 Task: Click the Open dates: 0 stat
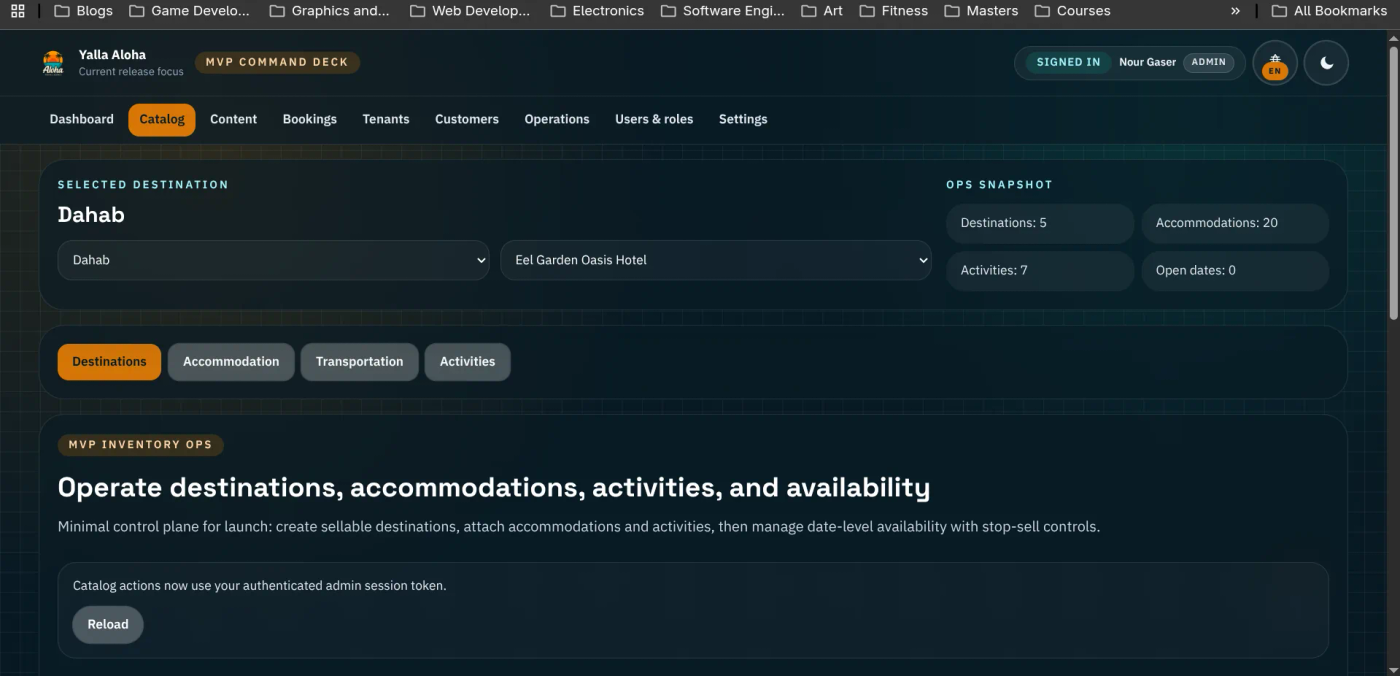[1235, 270]
